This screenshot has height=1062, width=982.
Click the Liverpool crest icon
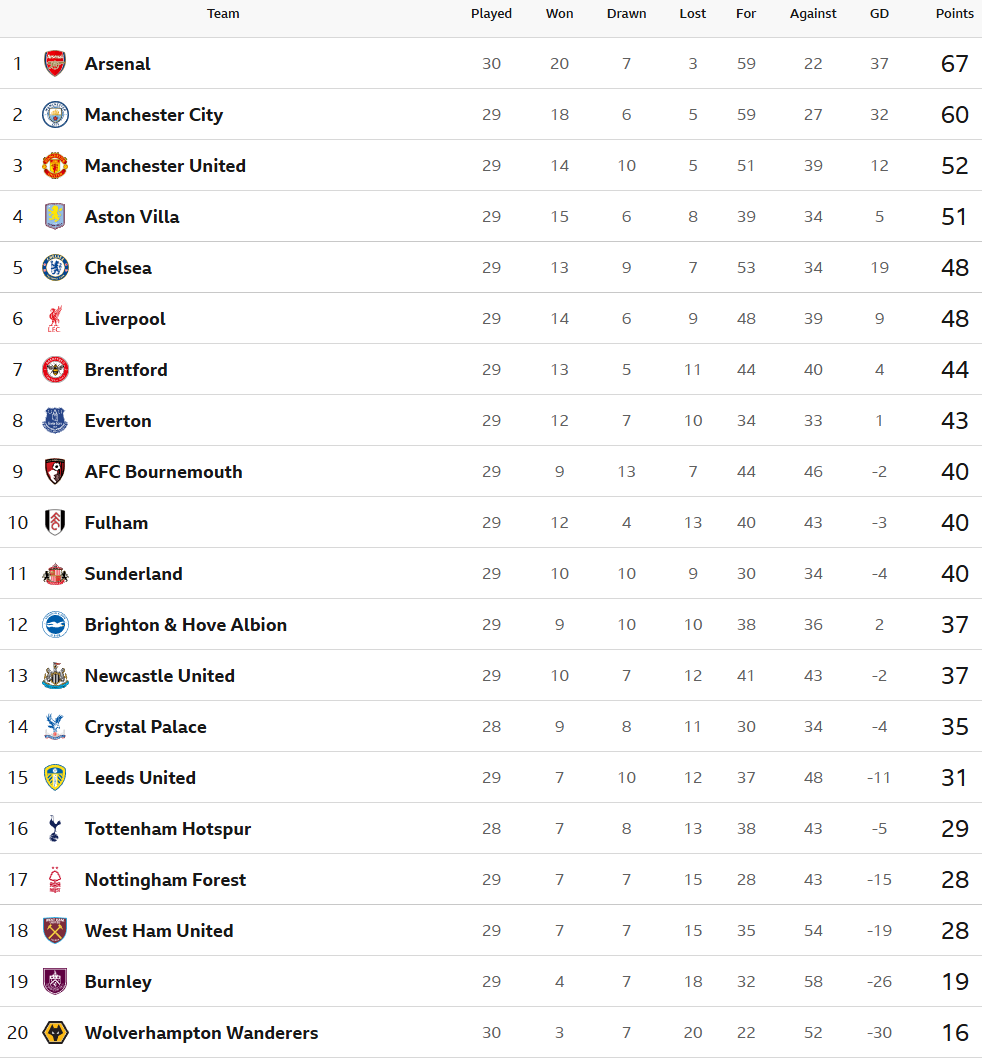(55, 319)
